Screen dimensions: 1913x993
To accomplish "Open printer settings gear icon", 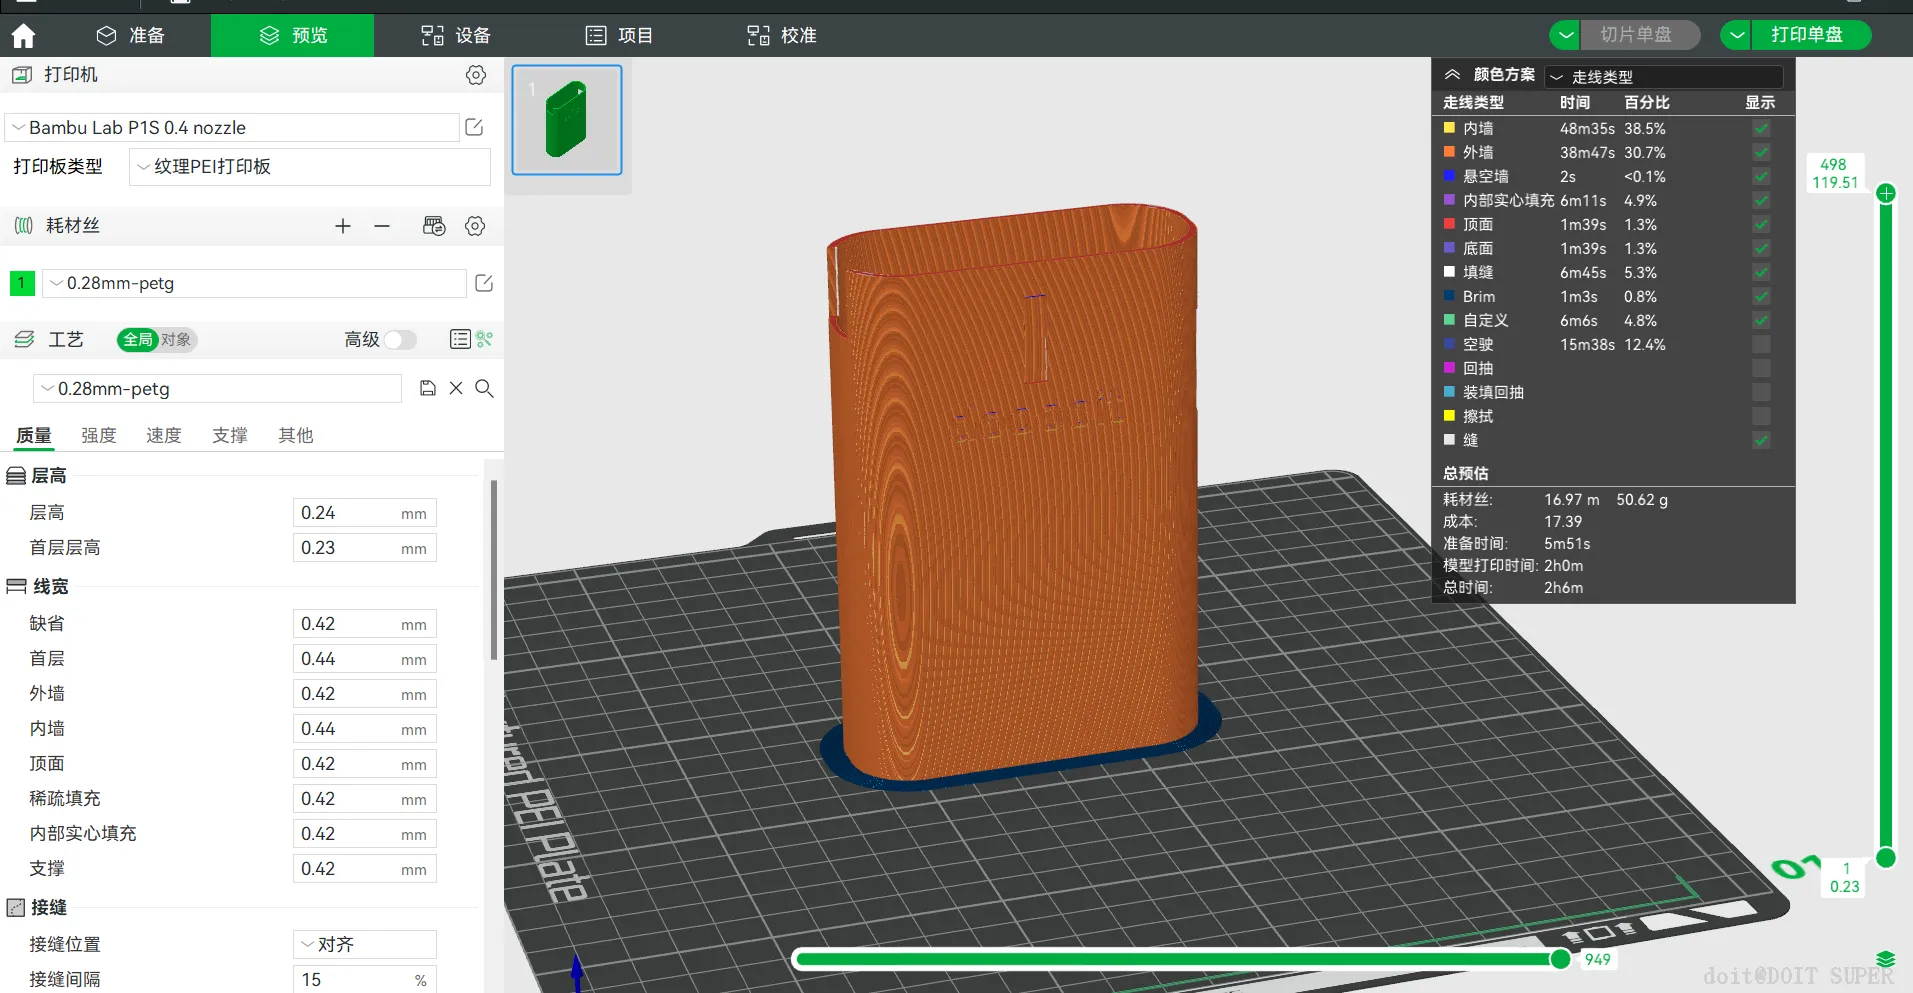I will pos(476,75).
